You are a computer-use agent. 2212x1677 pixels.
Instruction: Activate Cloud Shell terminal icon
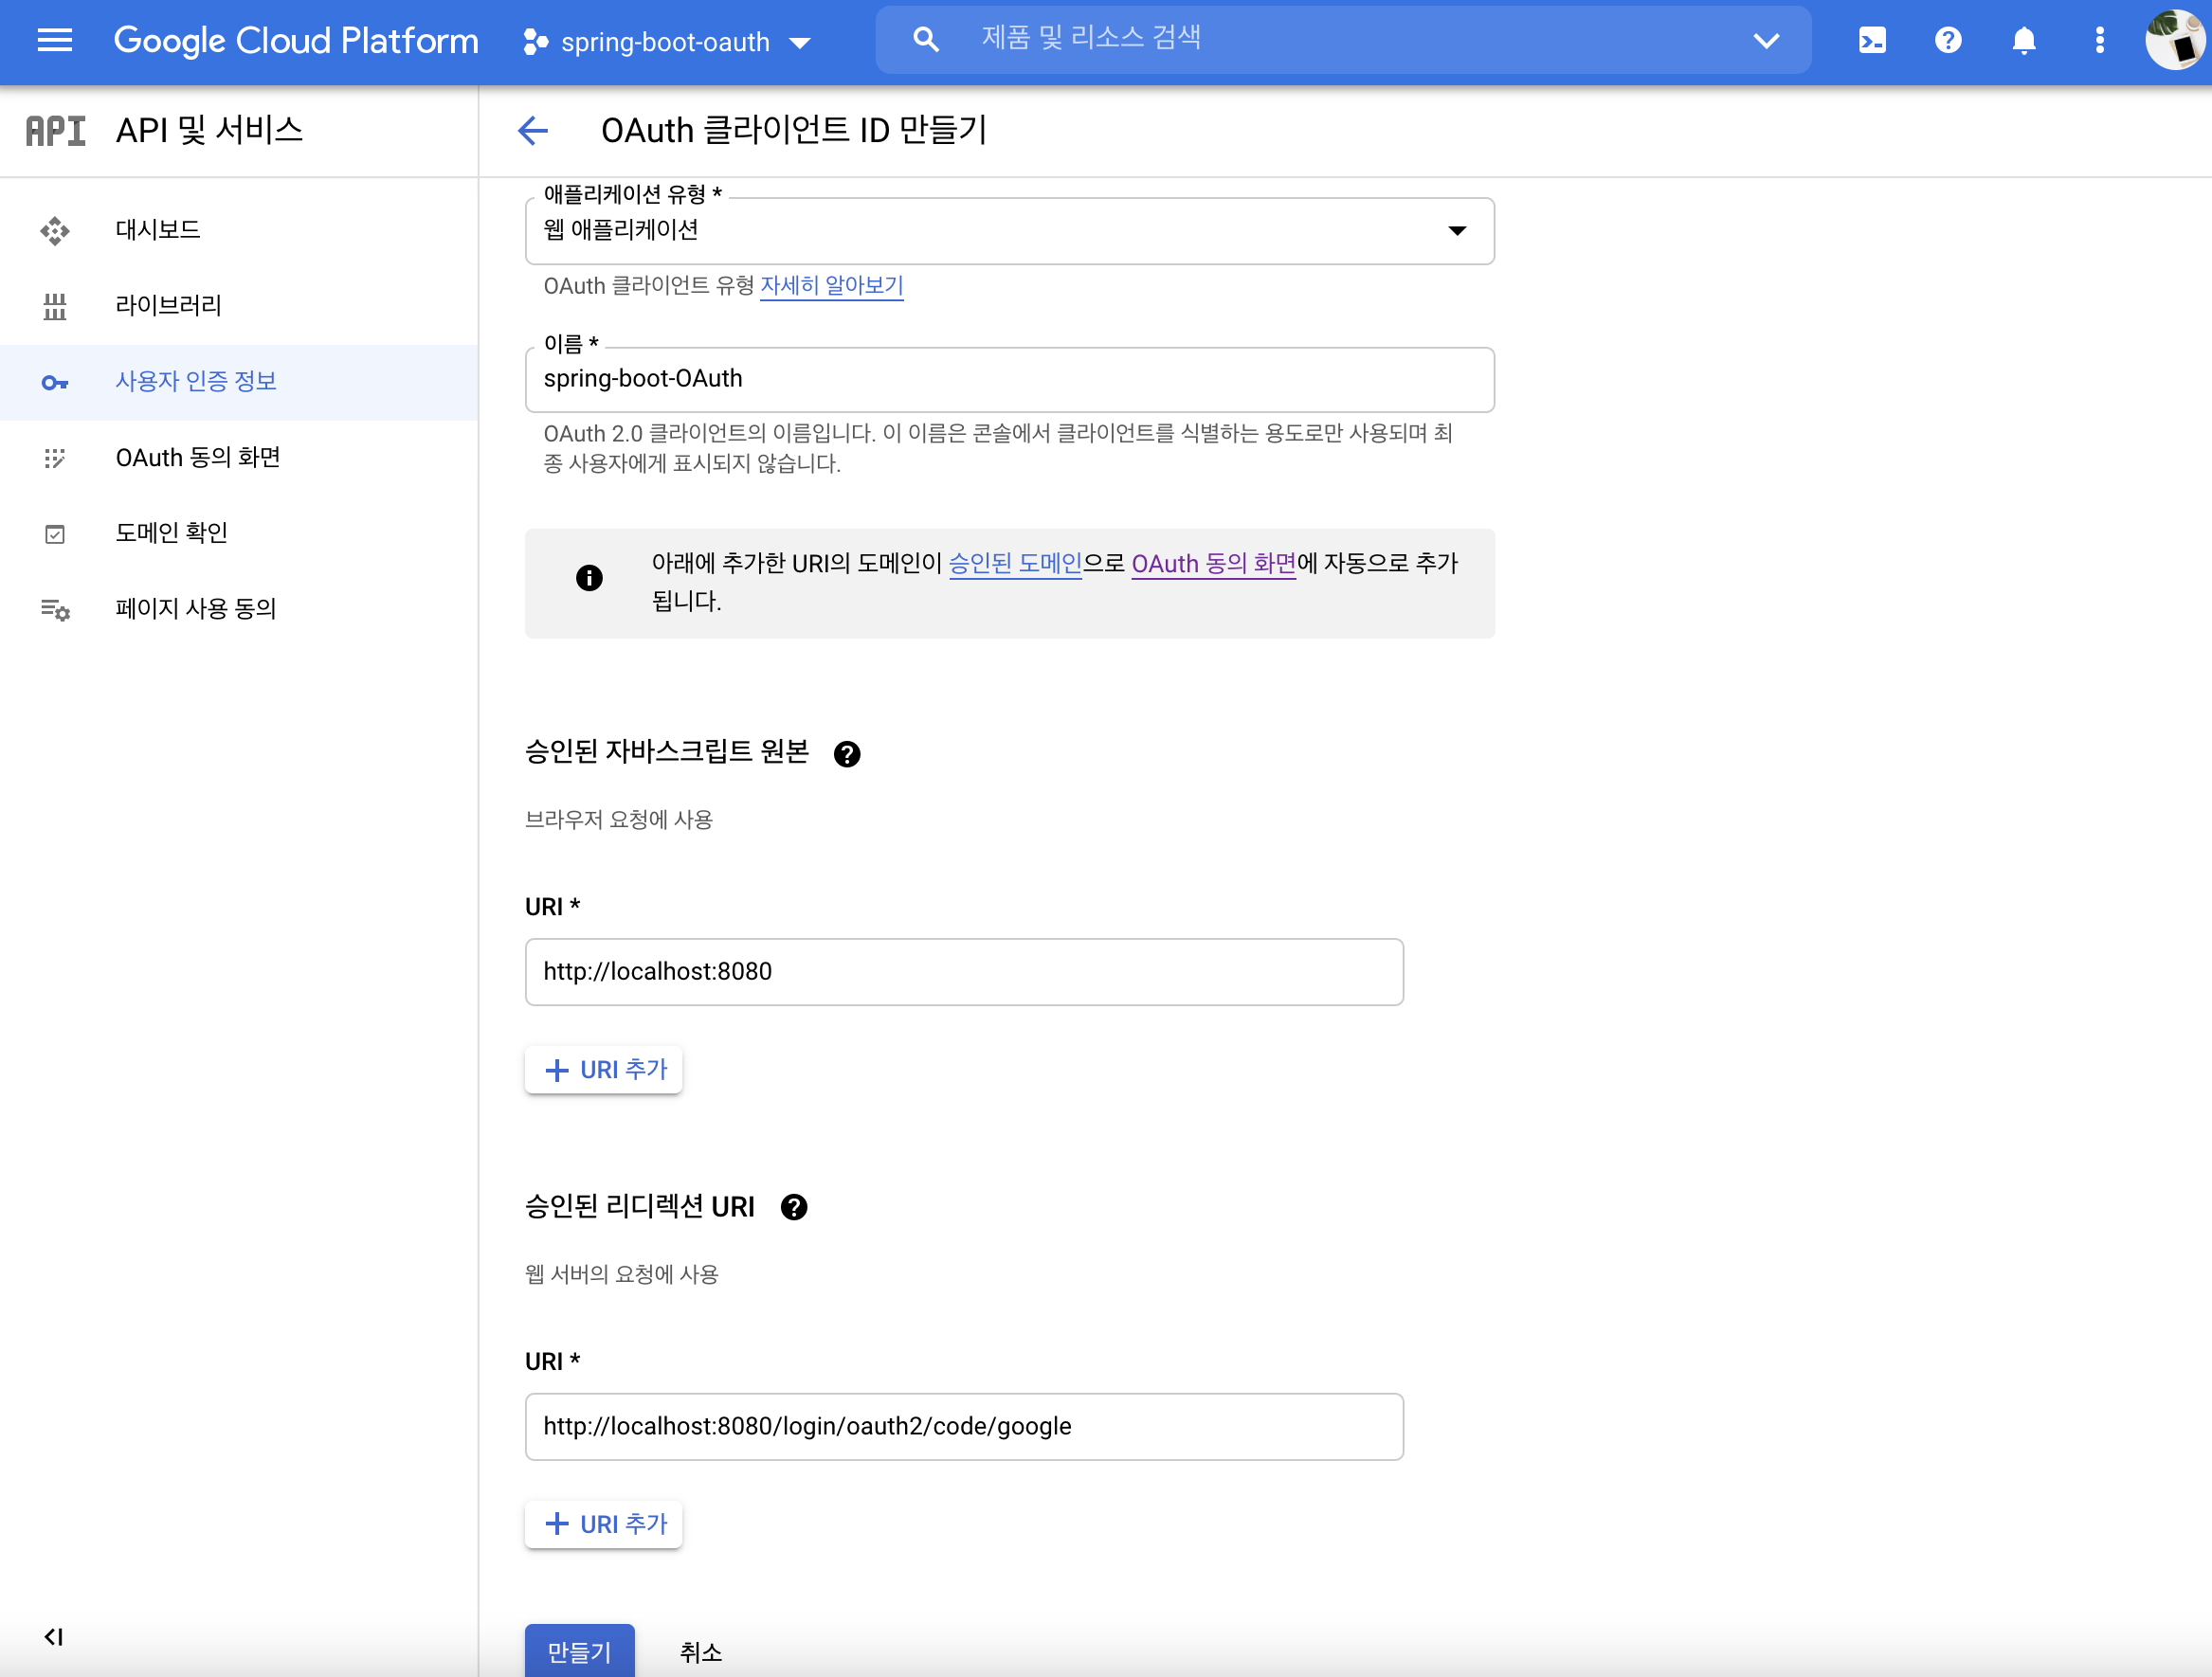point(1872,41)
